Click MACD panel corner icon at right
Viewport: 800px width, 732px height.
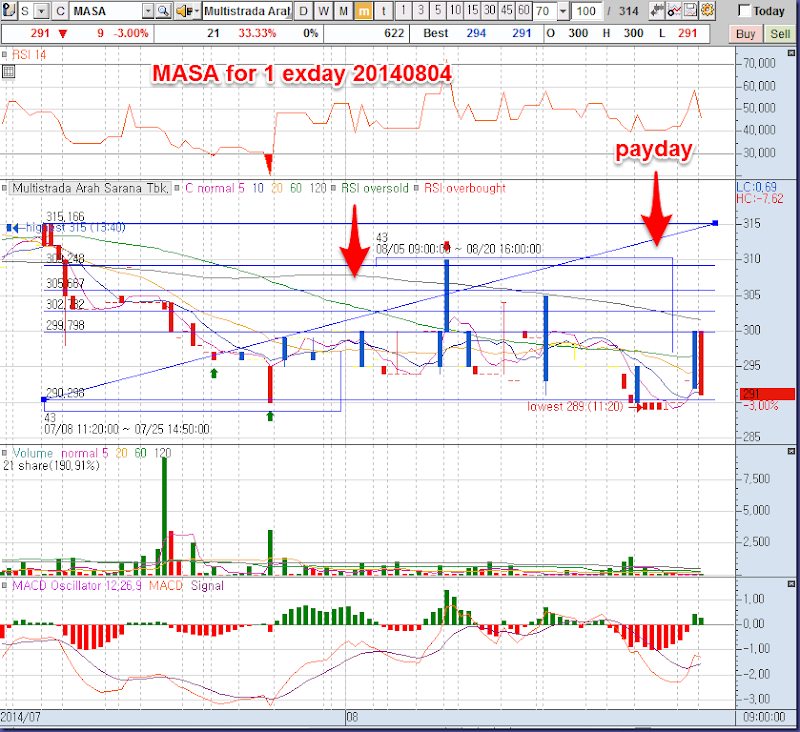[x=791, y=584]
